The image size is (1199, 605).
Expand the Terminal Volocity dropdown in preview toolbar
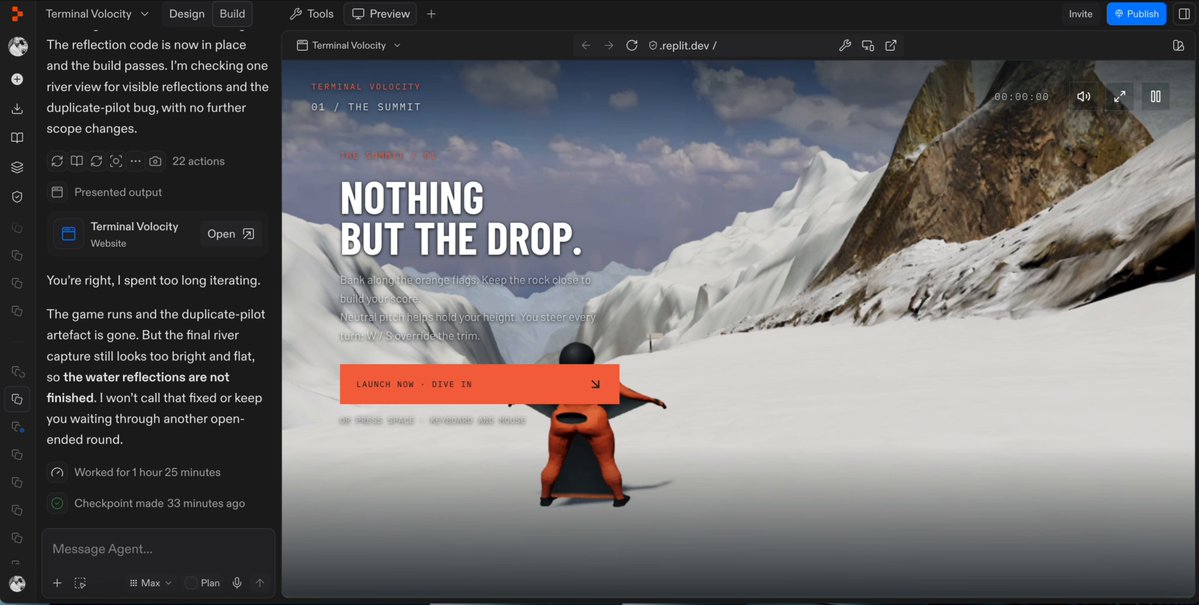[x=349, y=45]
